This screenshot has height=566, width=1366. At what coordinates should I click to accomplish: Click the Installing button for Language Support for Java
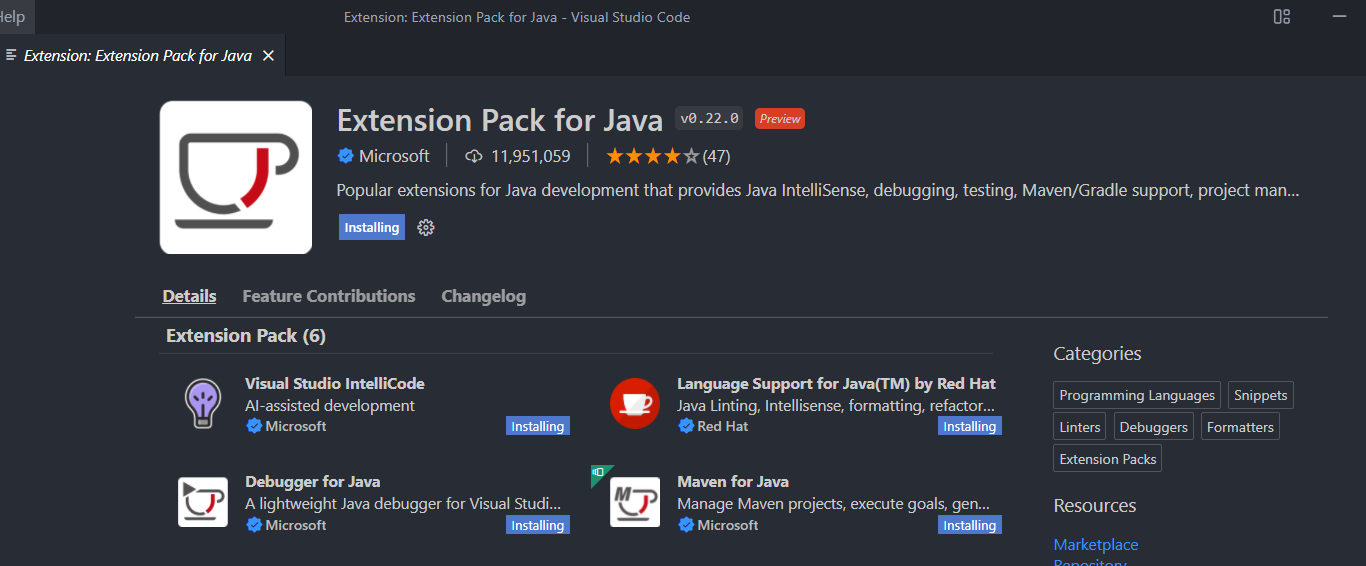pyautogui.click(x=970, y=426)
